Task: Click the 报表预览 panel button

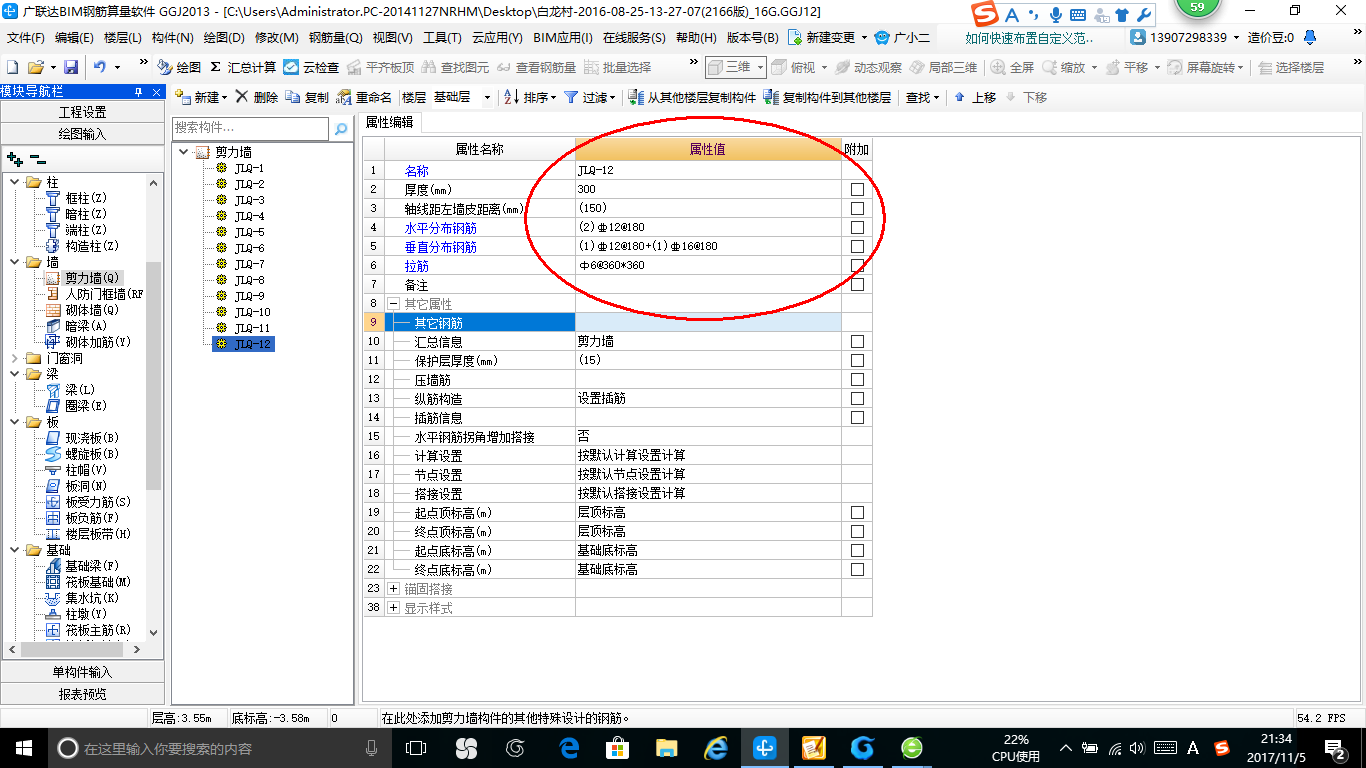Action: click(82, 693)
